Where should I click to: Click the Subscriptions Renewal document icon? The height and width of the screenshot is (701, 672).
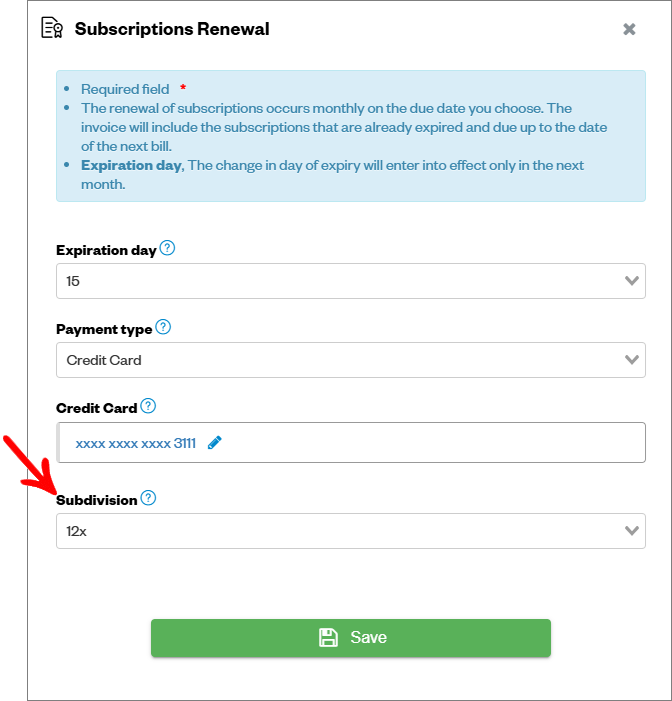tap(52, 28)
